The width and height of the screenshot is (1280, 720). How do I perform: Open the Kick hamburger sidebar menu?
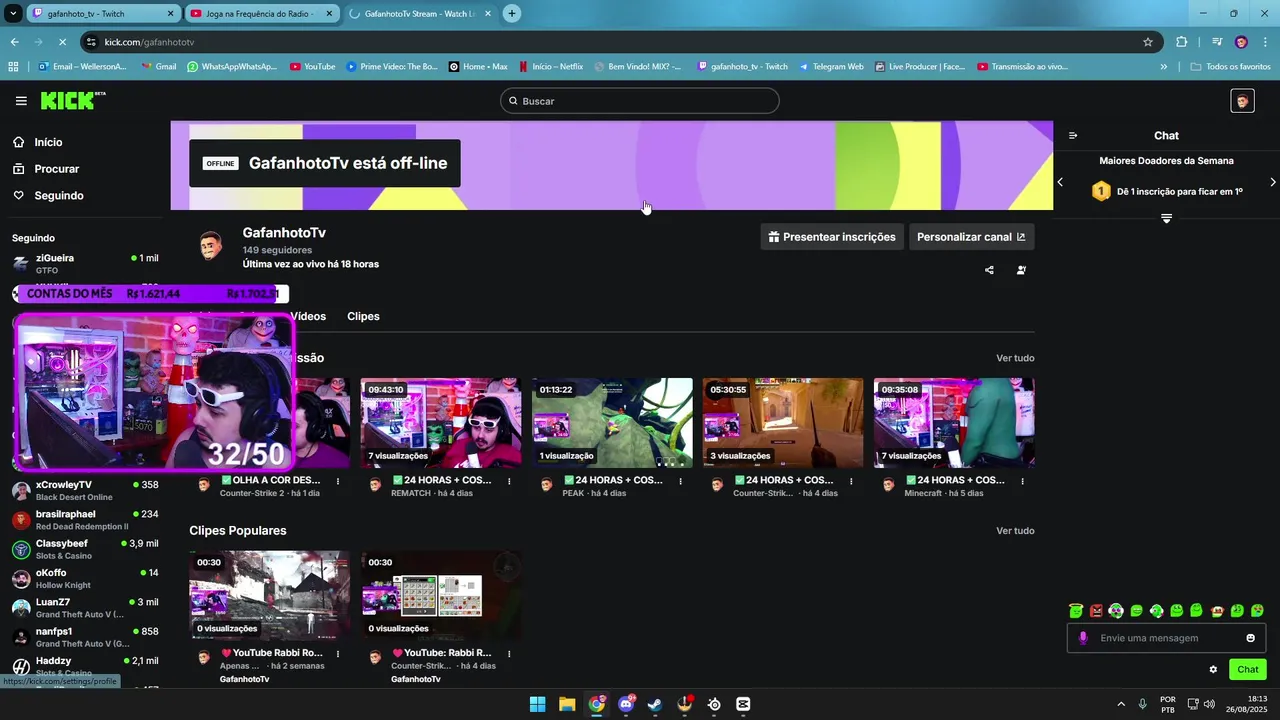21,101
